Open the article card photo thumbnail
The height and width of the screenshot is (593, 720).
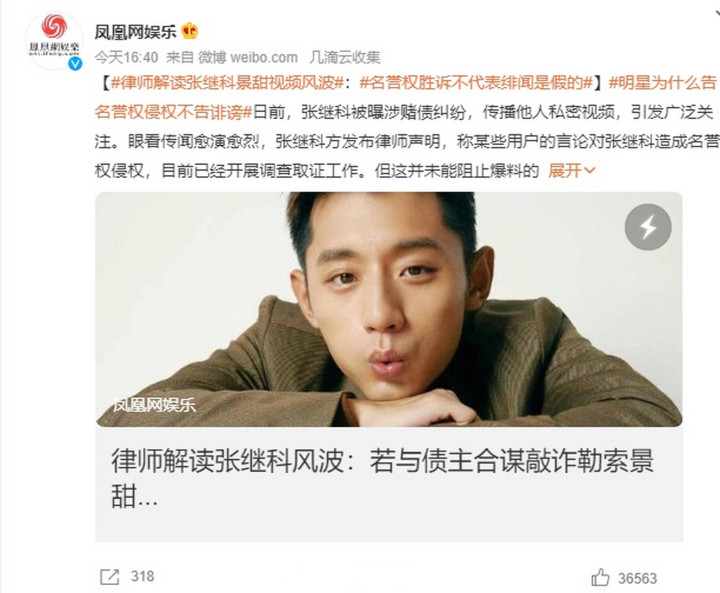click(389, 309)
